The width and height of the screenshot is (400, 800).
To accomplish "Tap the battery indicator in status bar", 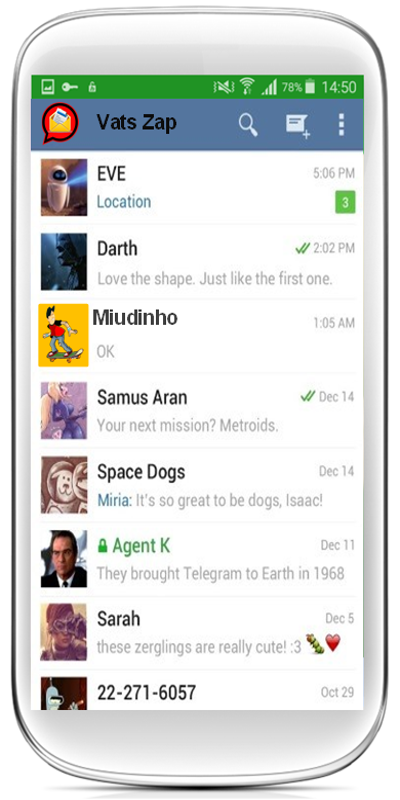I will [x=310, y=87].
